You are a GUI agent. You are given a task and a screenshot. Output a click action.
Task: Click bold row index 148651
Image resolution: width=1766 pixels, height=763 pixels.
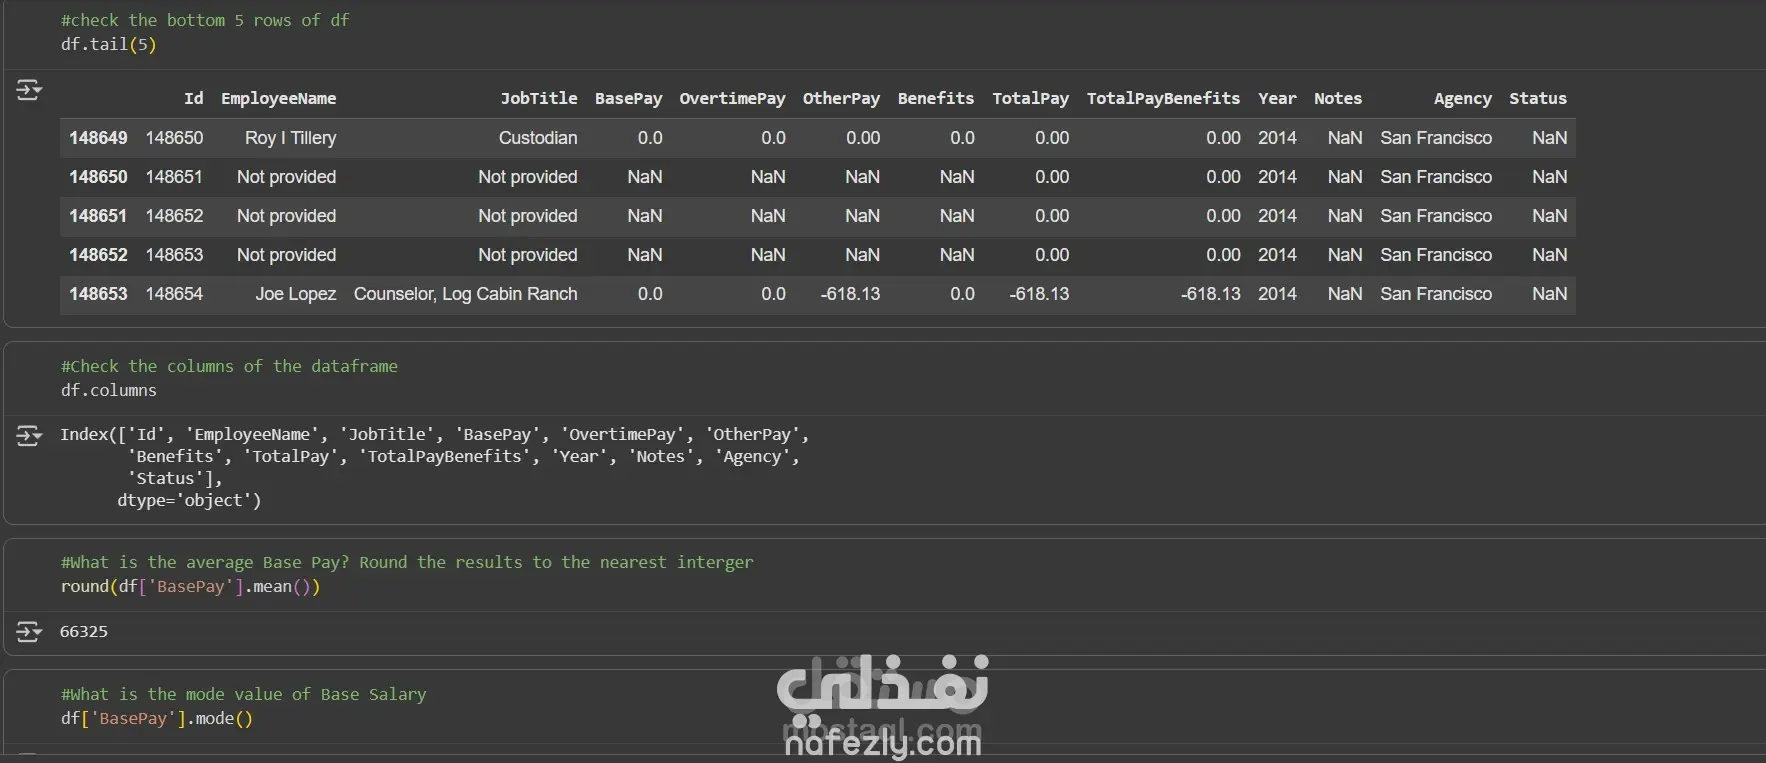pyautogui.click(x=98, y=216)
